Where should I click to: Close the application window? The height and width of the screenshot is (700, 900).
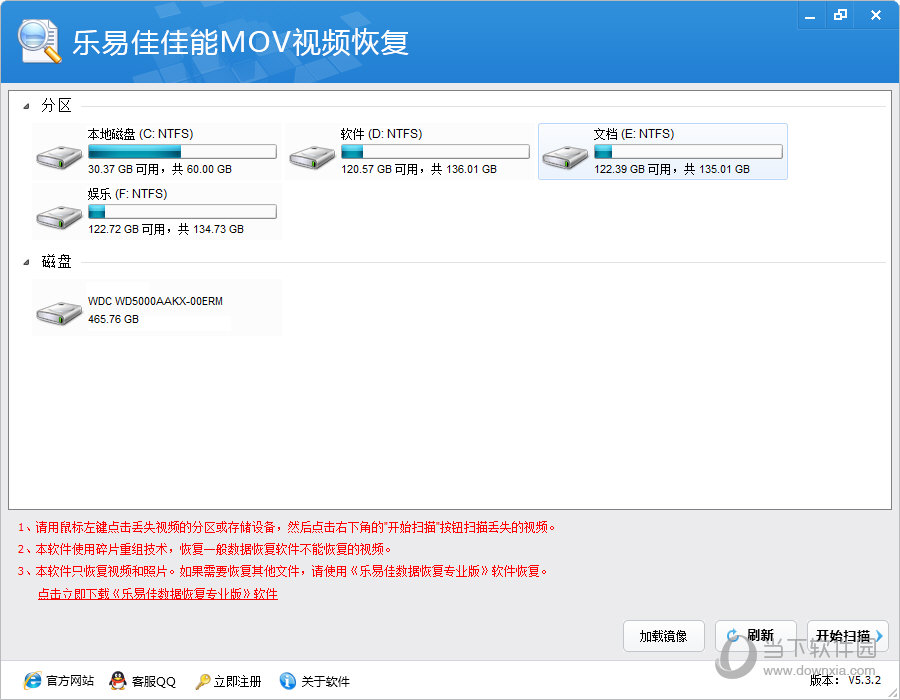(x=875, y=15)
